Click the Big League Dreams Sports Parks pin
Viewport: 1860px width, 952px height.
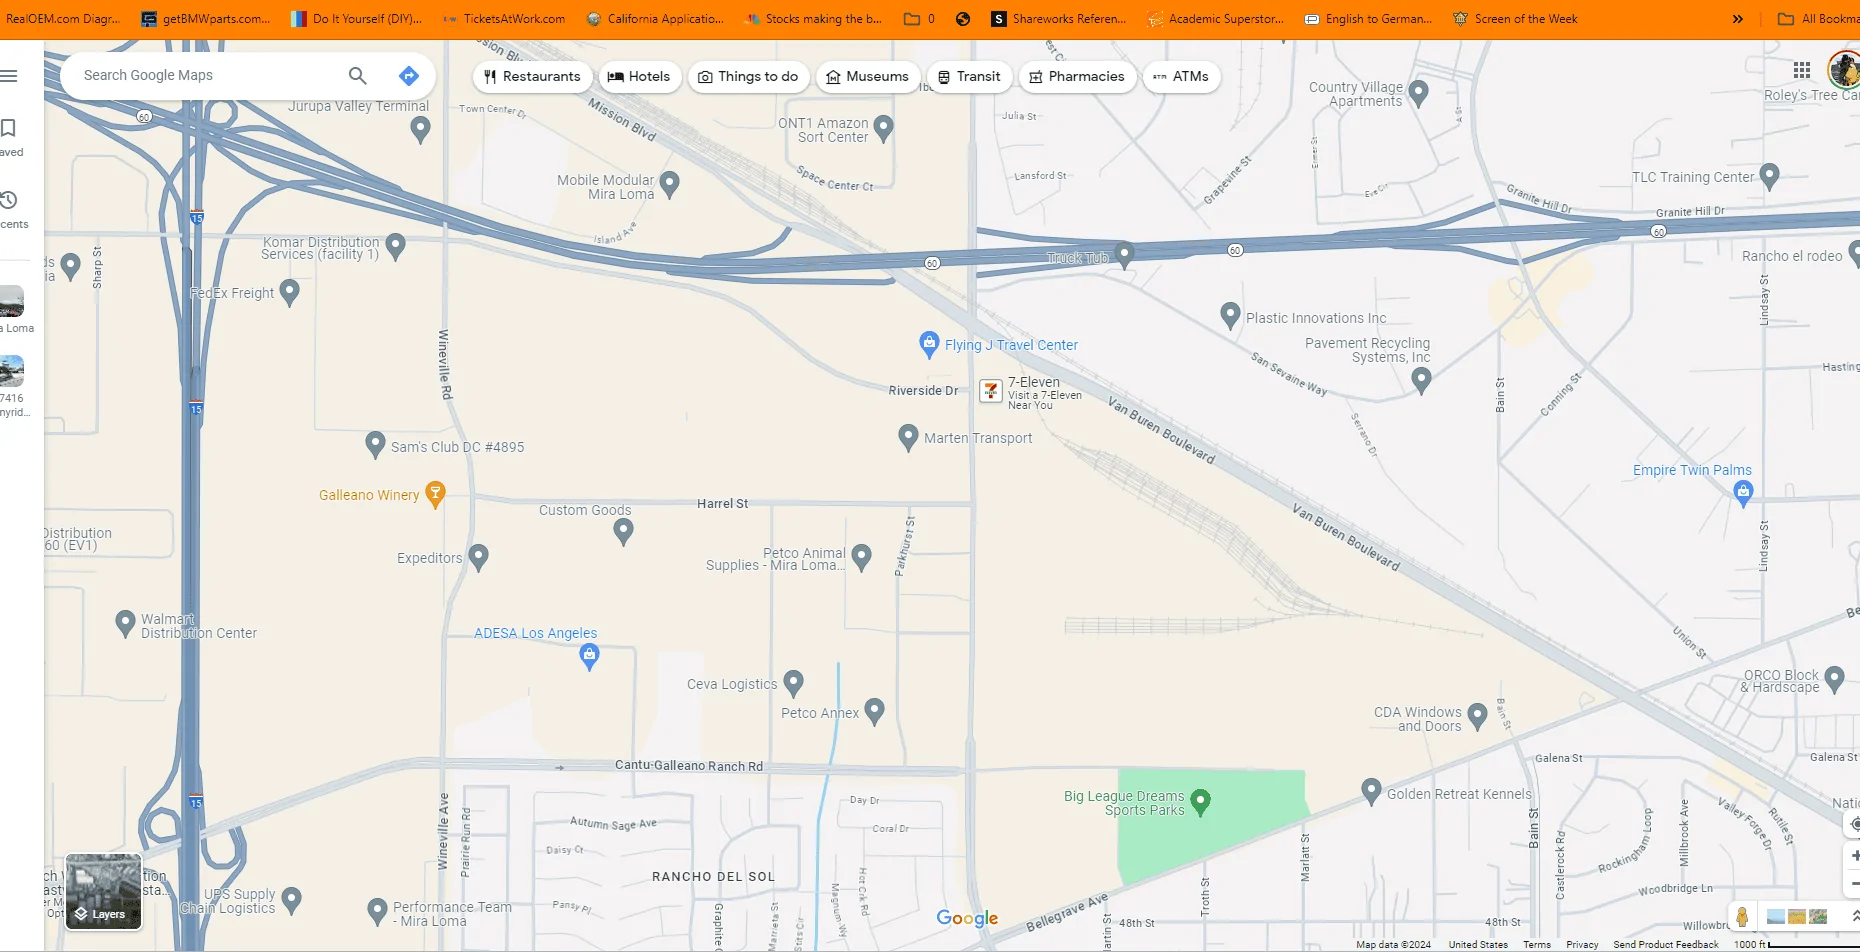pos(1201,802)
